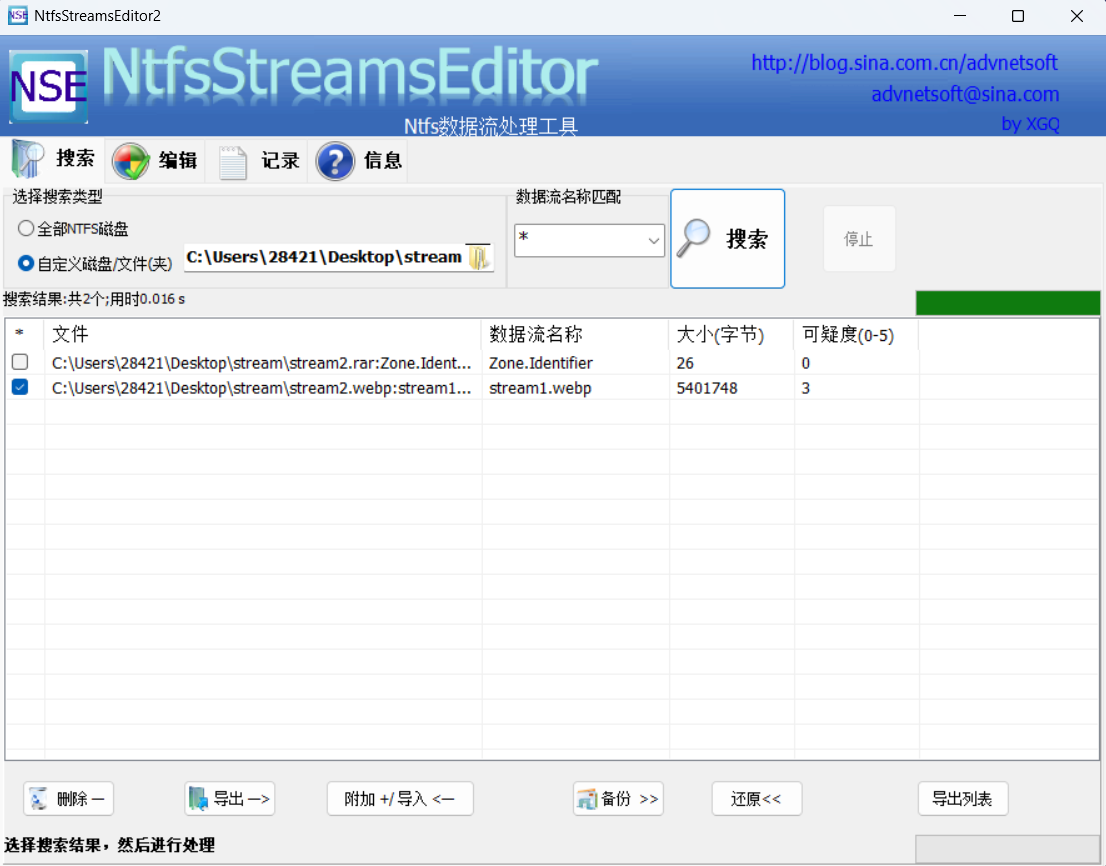Sort by the 可疑度(0-5) column header
1106x866 pixels.
[x=856, y=334]
